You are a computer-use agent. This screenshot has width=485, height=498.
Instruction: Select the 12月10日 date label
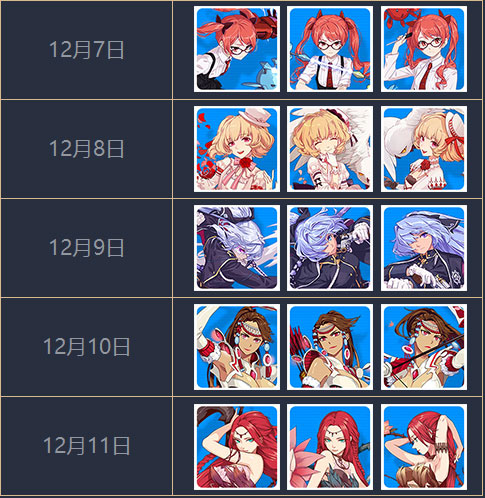[87, 347]
